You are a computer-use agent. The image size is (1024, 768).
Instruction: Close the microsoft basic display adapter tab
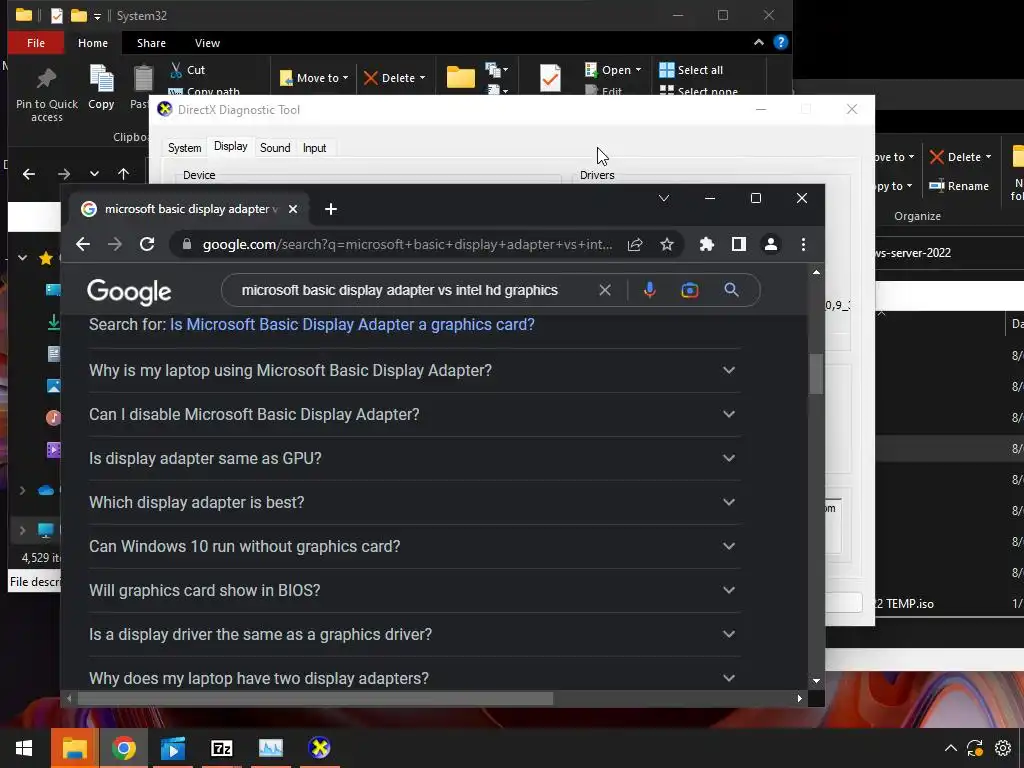[x=293, y=209]
